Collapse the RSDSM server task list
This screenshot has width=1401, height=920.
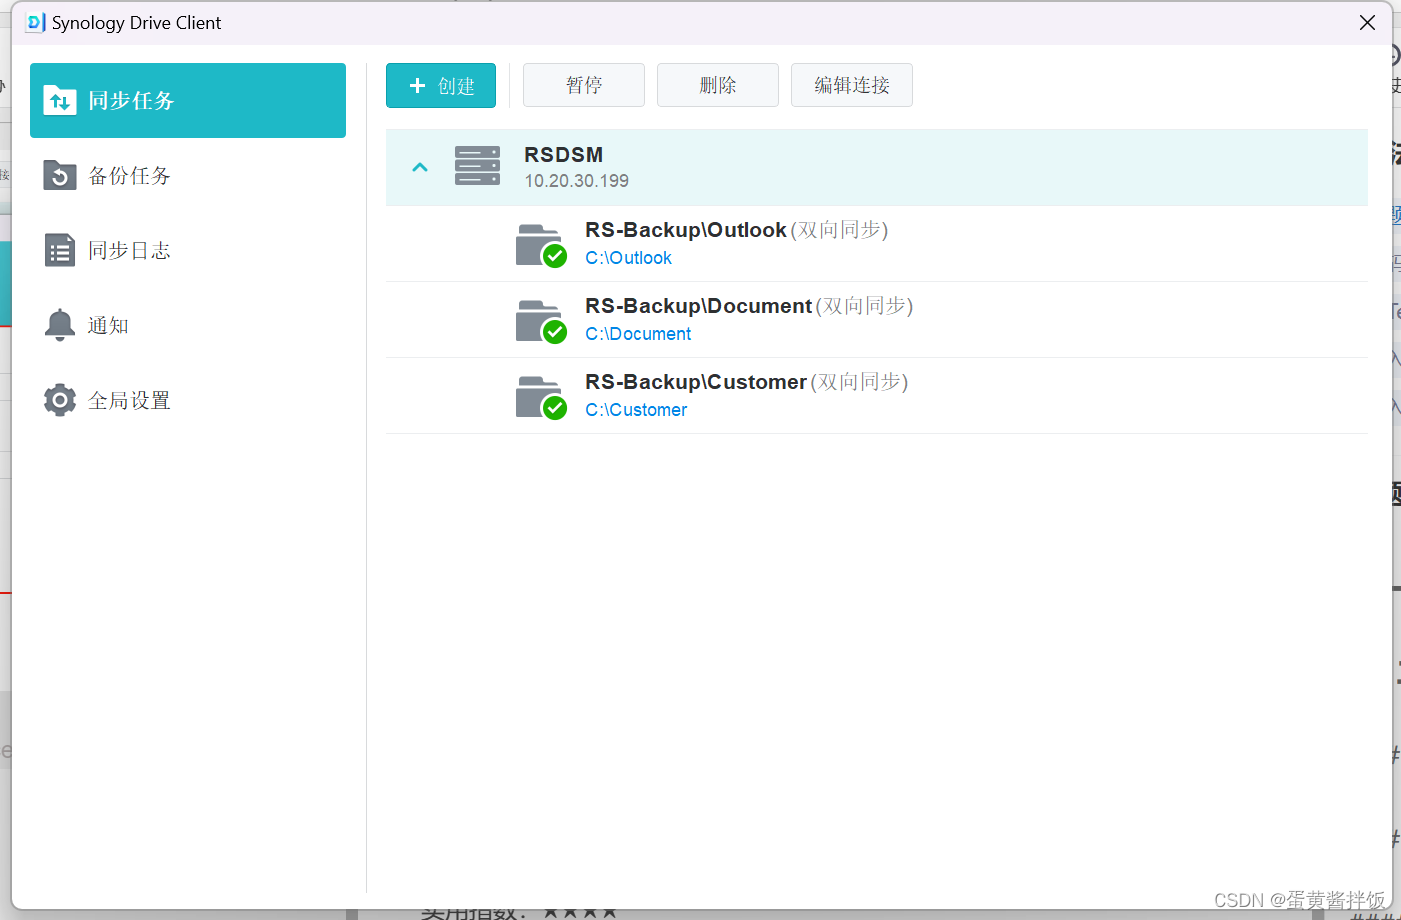(x=420, y=167)
